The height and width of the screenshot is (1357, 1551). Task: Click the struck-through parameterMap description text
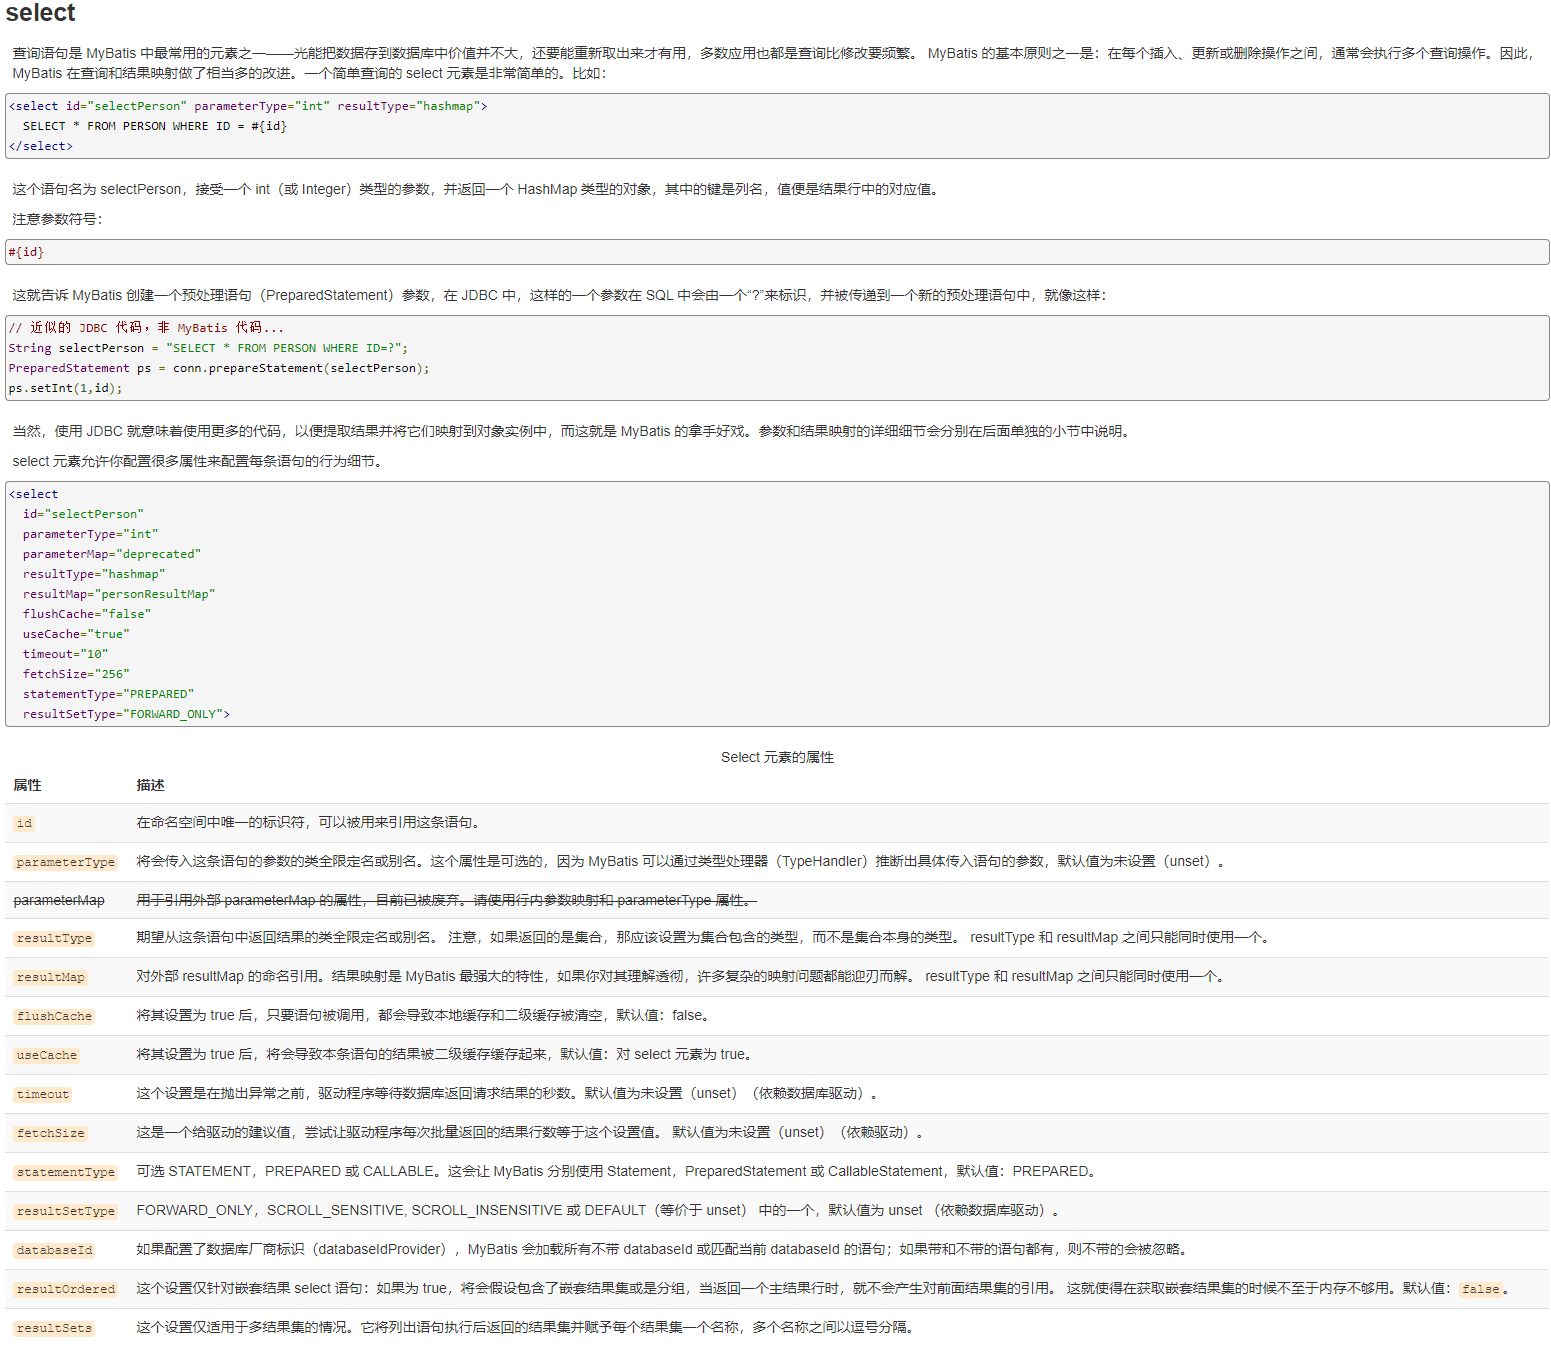tap(446, 900)
